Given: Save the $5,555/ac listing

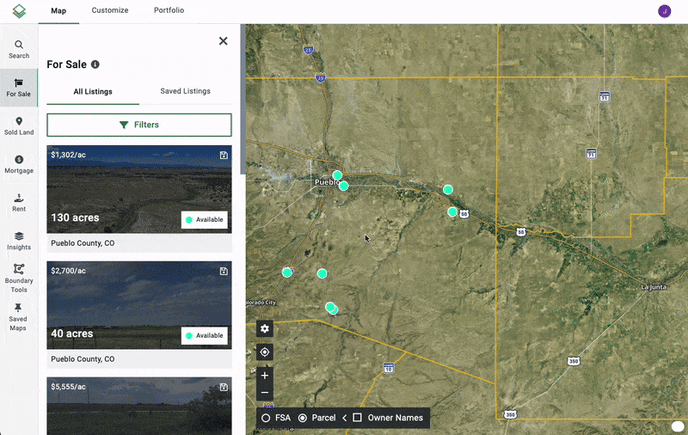Looking at the screenshot, I should coord(224,387).
